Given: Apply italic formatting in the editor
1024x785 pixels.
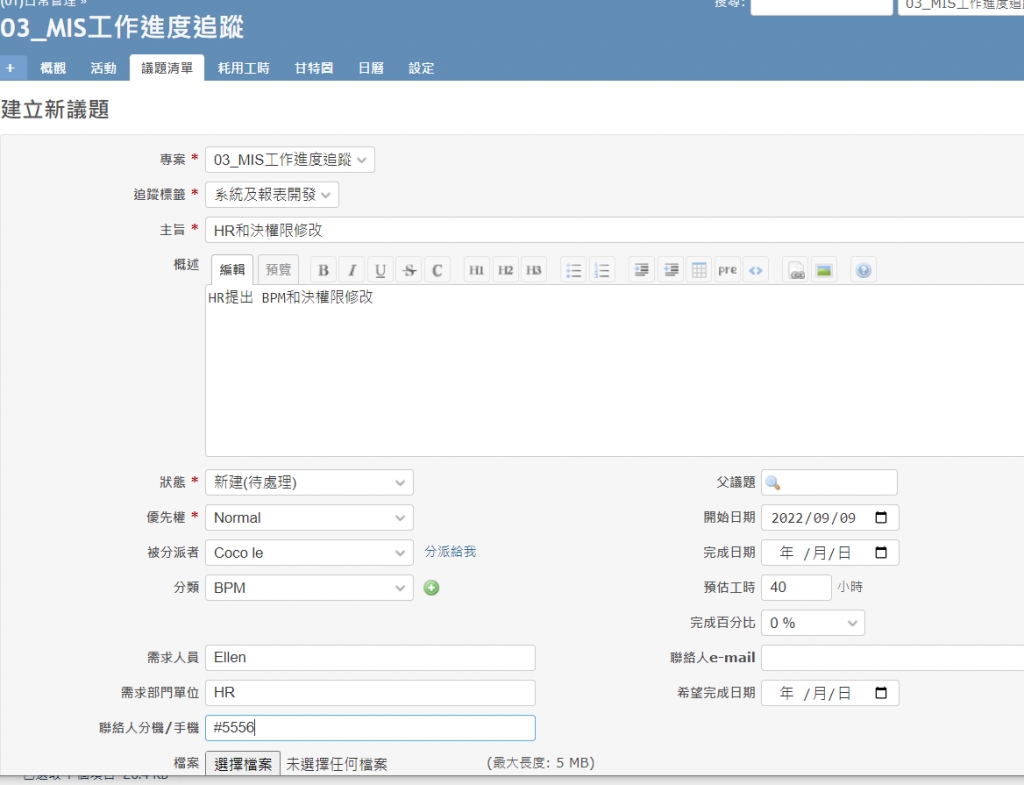Looking at the screenshot, I should point(351,270).
